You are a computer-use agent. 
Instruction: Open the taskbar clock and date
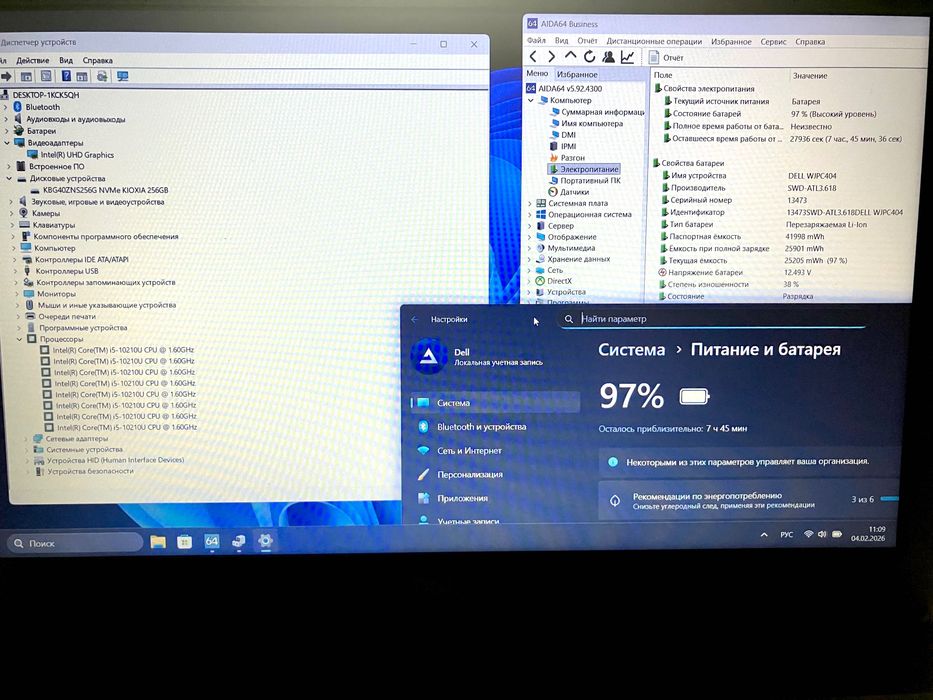868,533
